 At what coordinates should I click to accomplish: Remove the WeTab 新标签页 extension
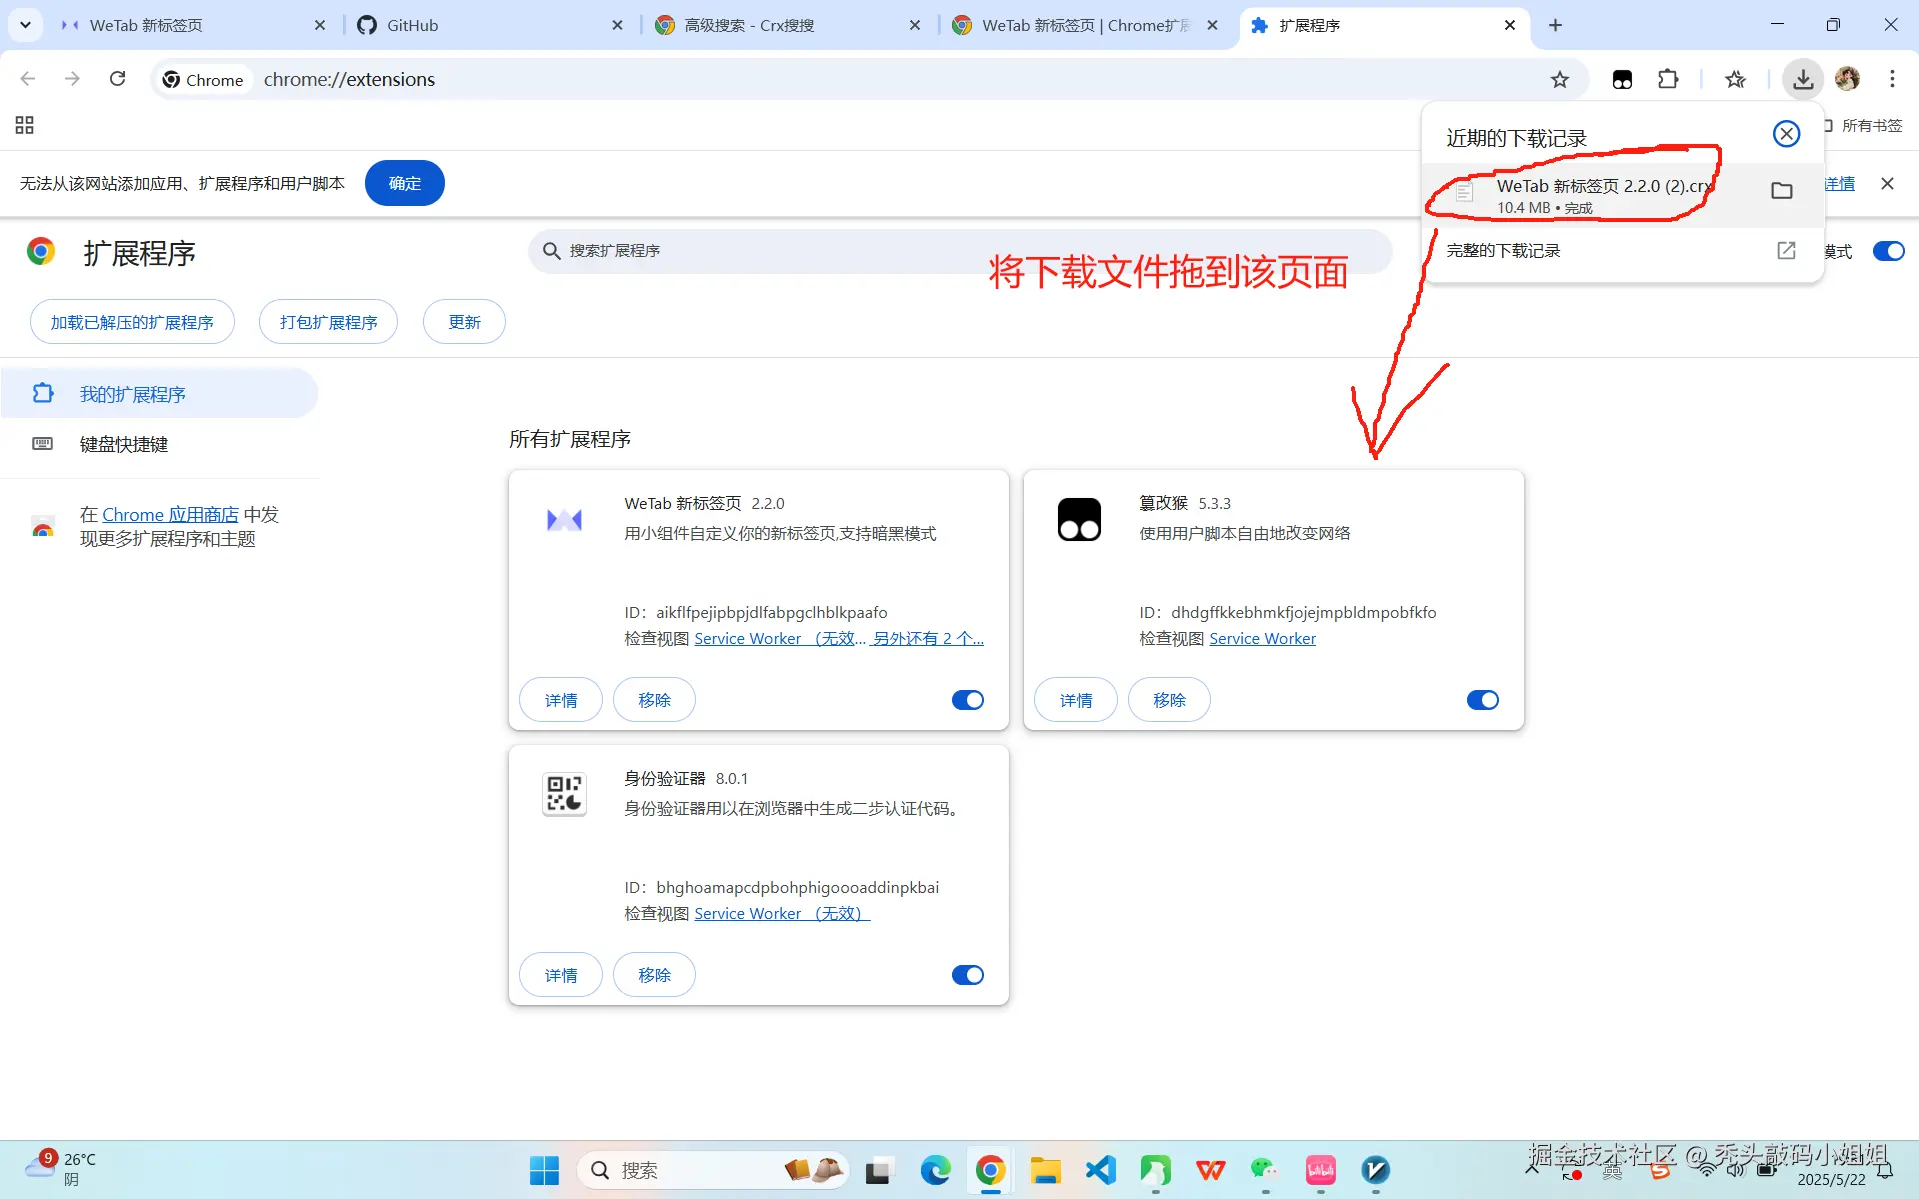pyautogui.click(x=654, y=700)
